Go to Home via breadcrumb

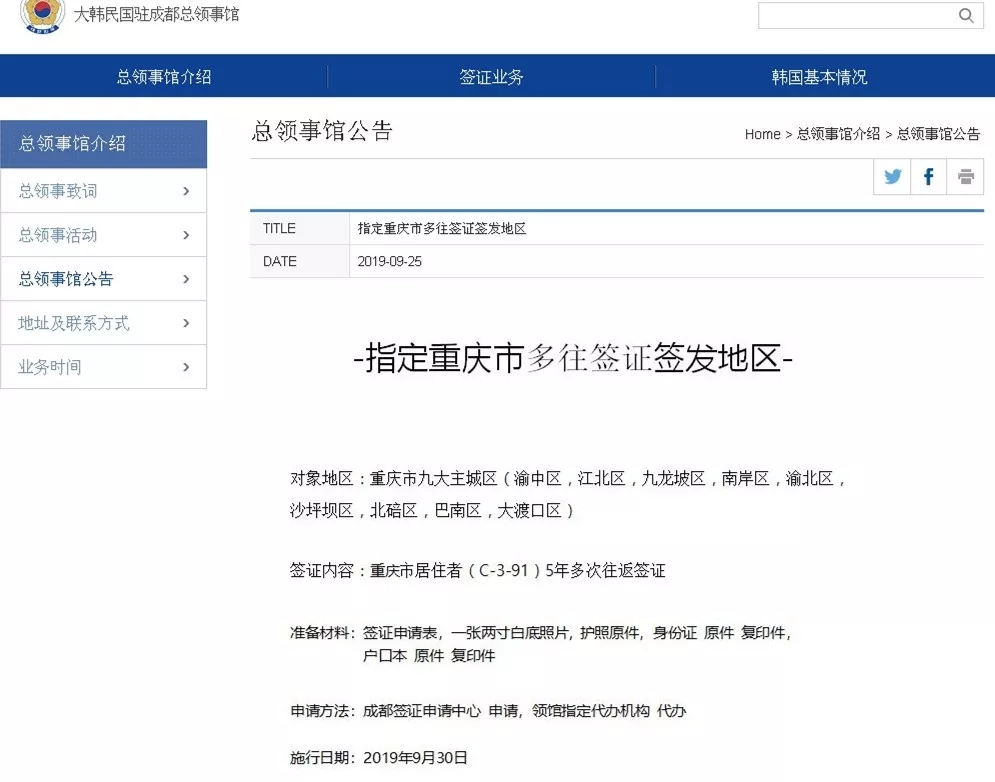(x=762, y=134)
